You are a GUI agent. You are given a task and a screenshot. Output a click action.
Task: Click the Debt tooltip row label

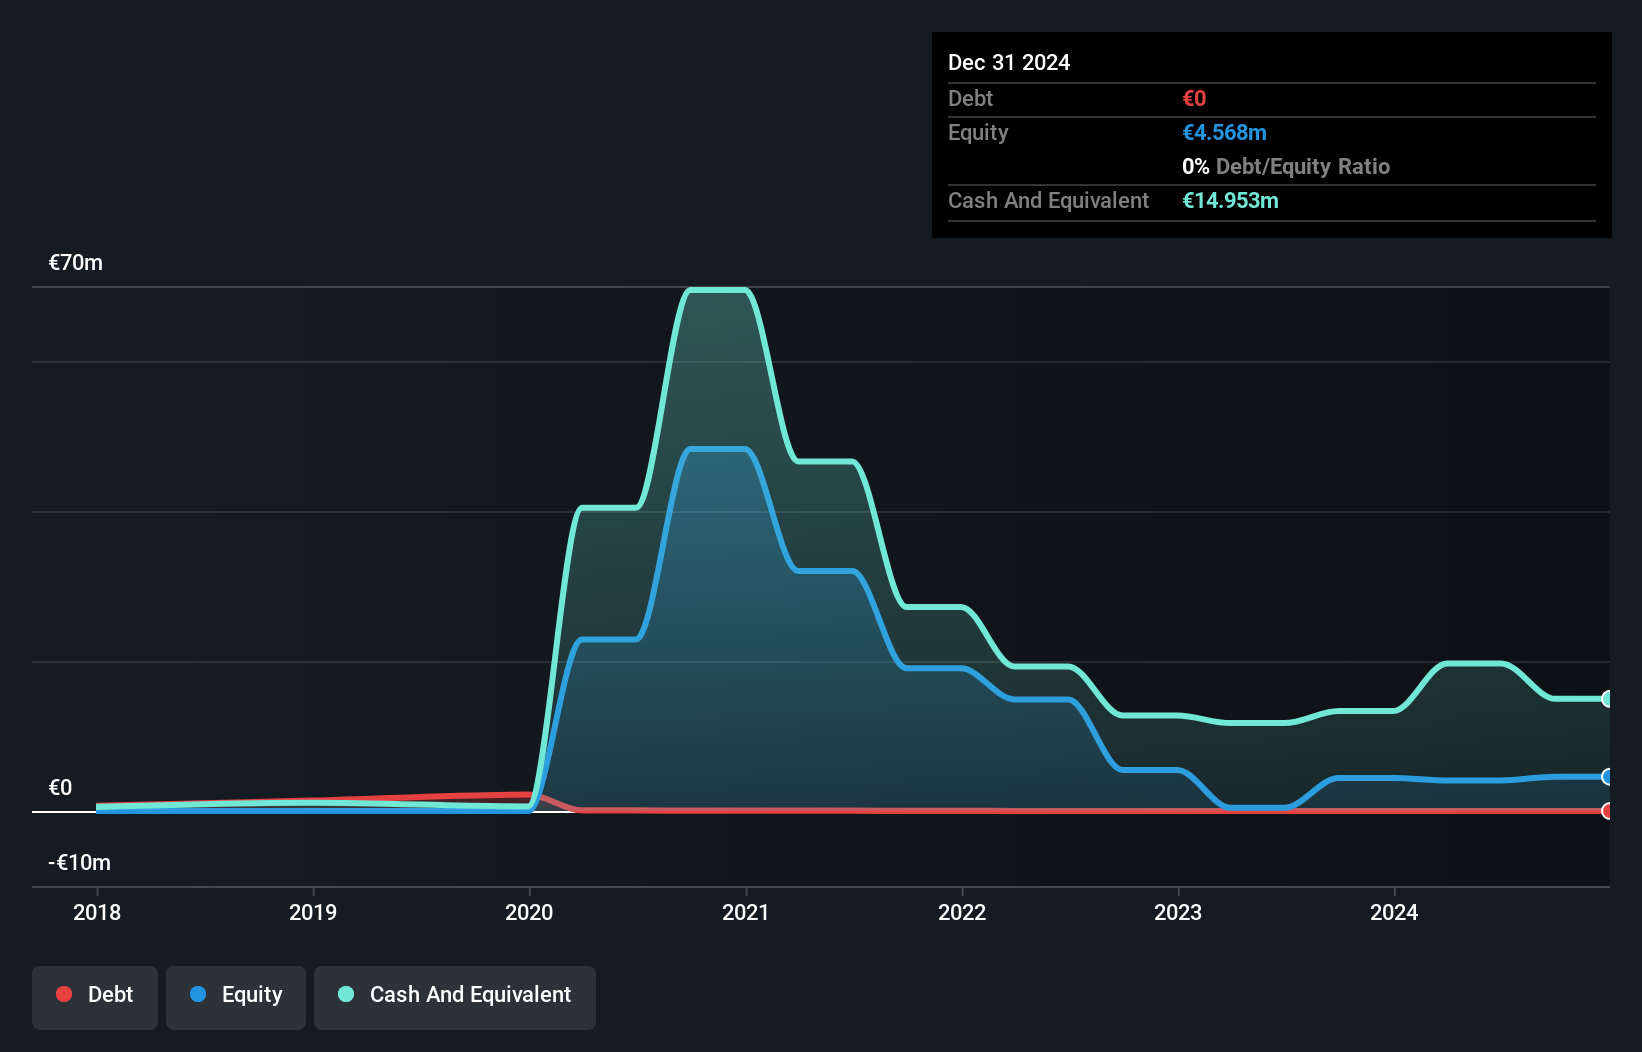(x=970, y=99)
